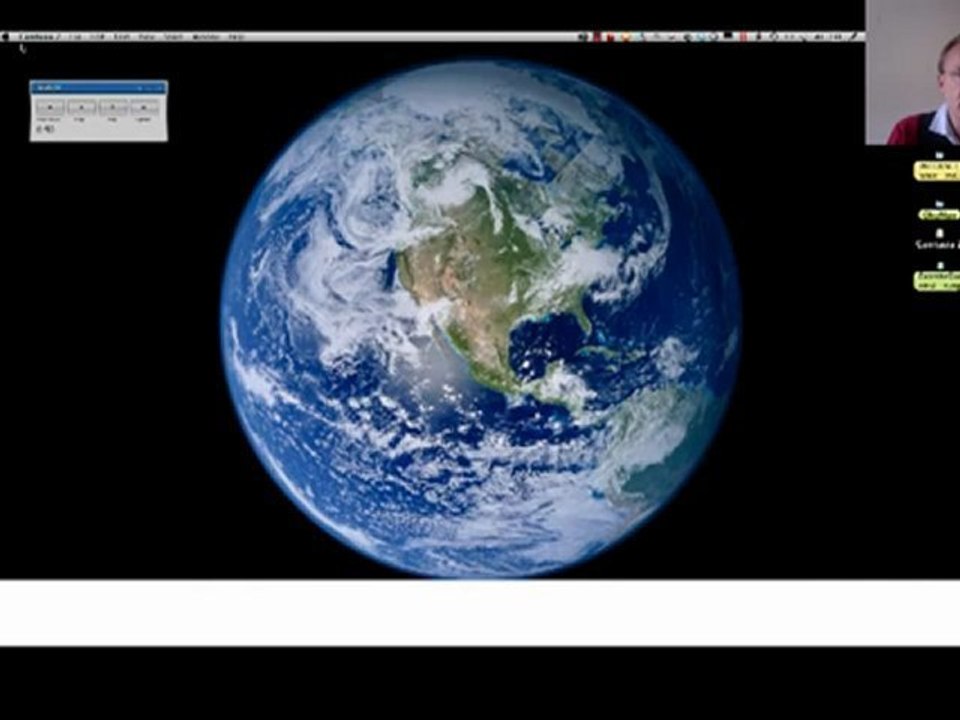Image resolution: width=960 pixels, height=720 pixels.
Task: Open the Apple menu
Action: coord(5,37)
